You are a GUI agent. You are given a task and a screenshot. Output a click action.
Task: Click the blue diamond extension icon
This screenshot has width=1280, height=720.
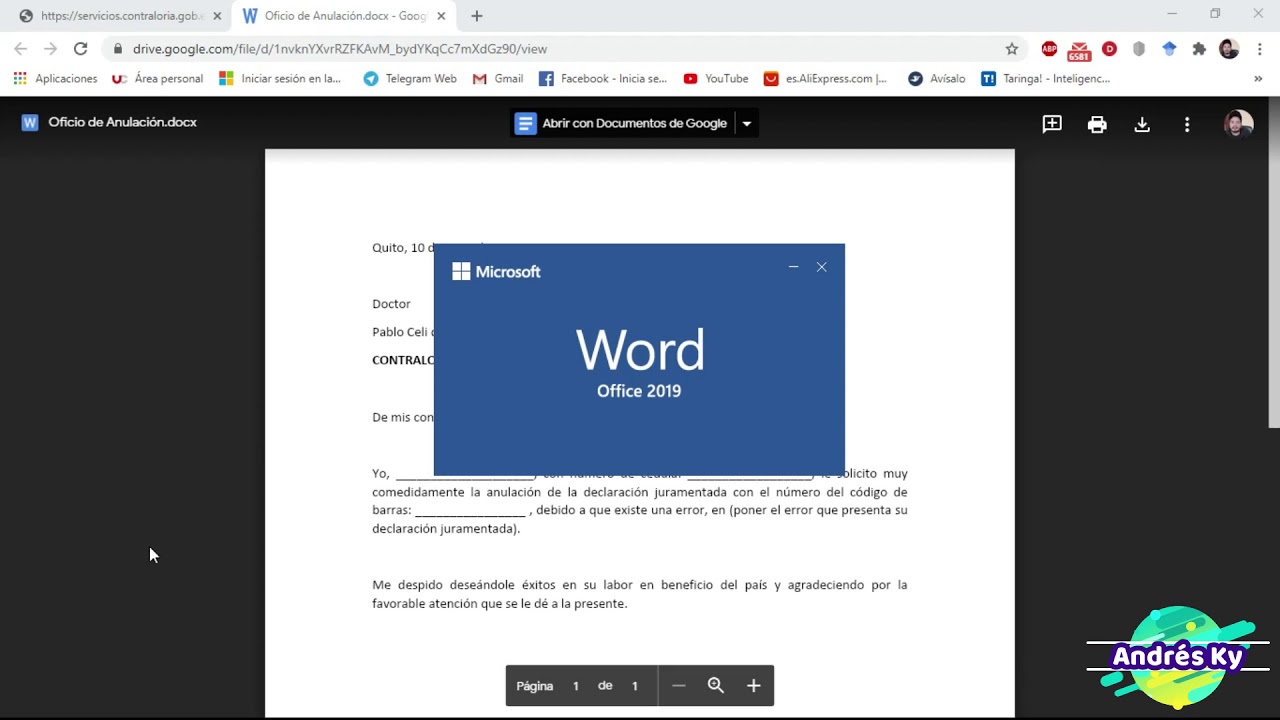pyautogui.click(x=1169, y=48)
